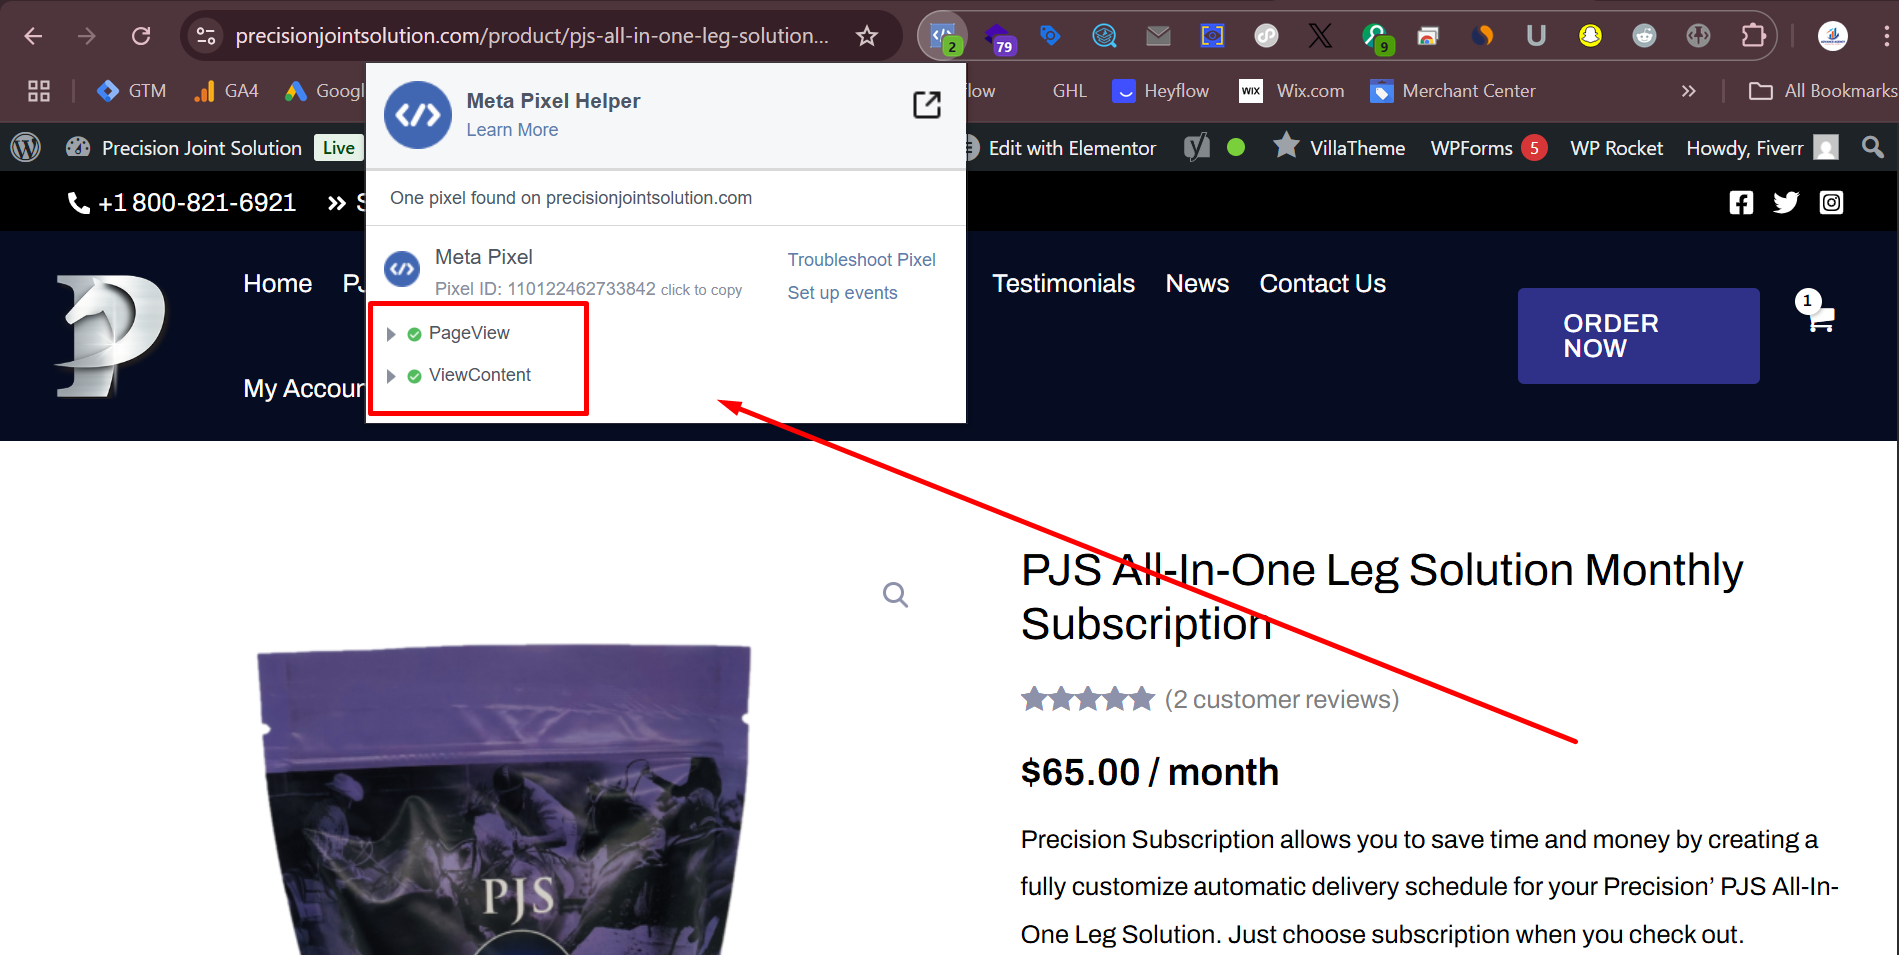The width and height of the screenshot is (1899, 955).
Task: Open the Twitter social icon
Action: coord(1785,203)
